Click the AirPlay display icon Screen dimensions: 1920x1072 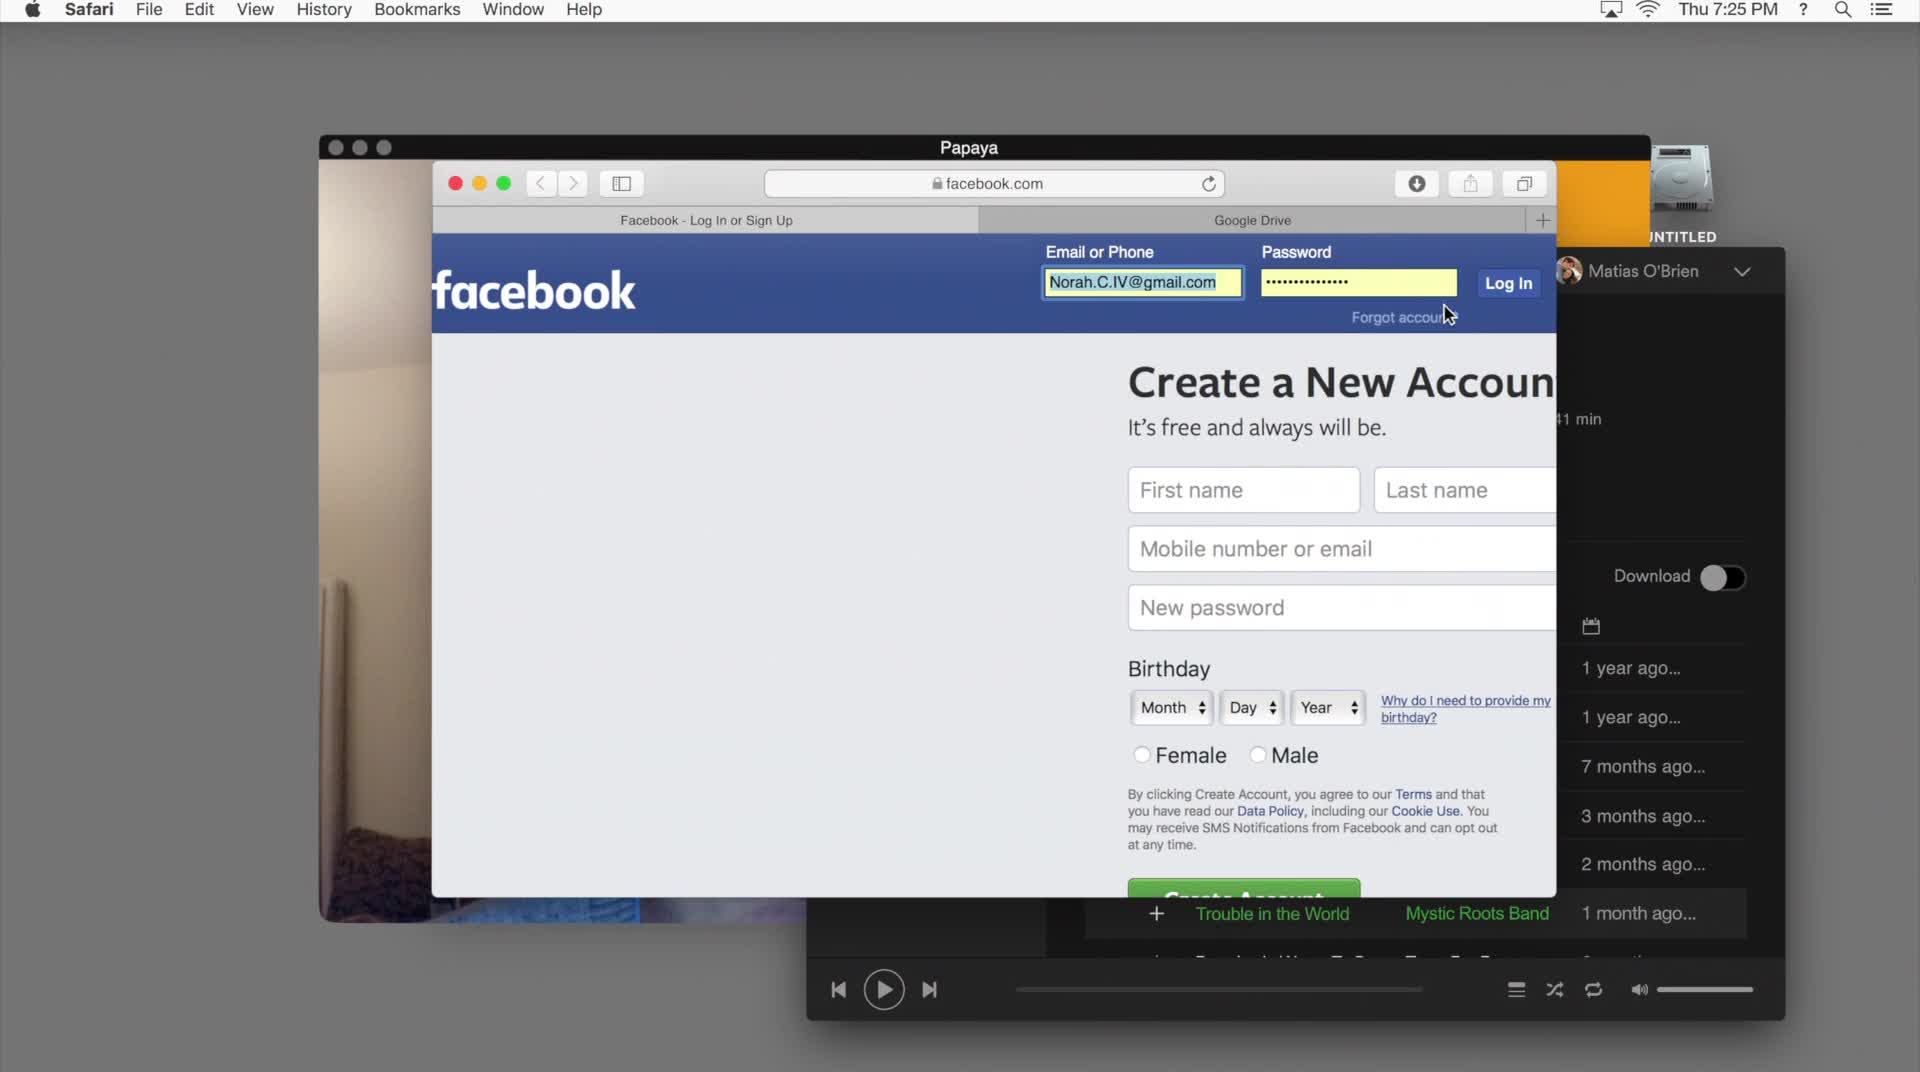tap(1611, 10)
